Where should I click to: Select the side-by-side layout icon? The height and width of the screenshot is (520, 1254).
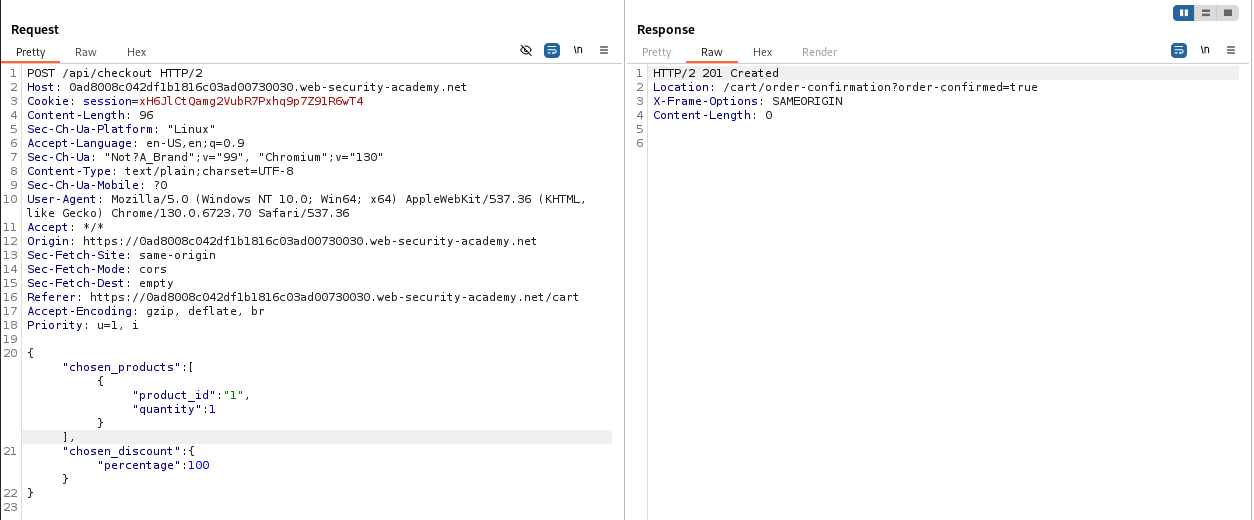coord(1185,13)
